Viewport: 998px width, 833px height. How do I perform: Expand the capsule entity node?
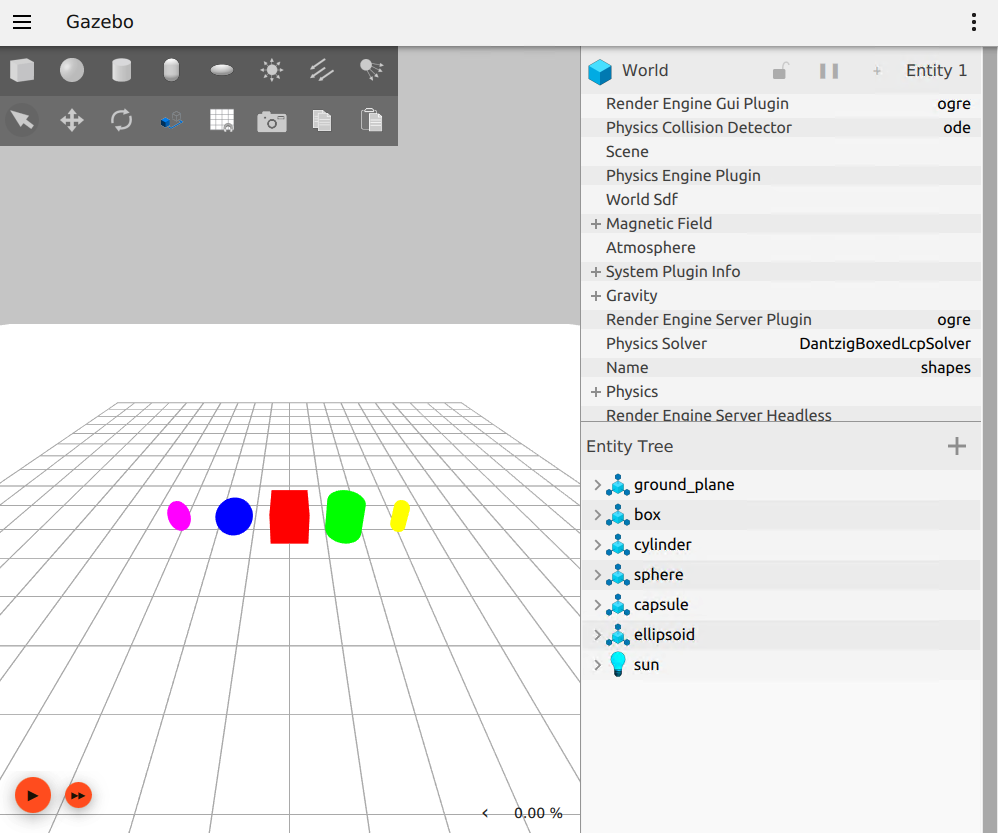click(597, 605)
